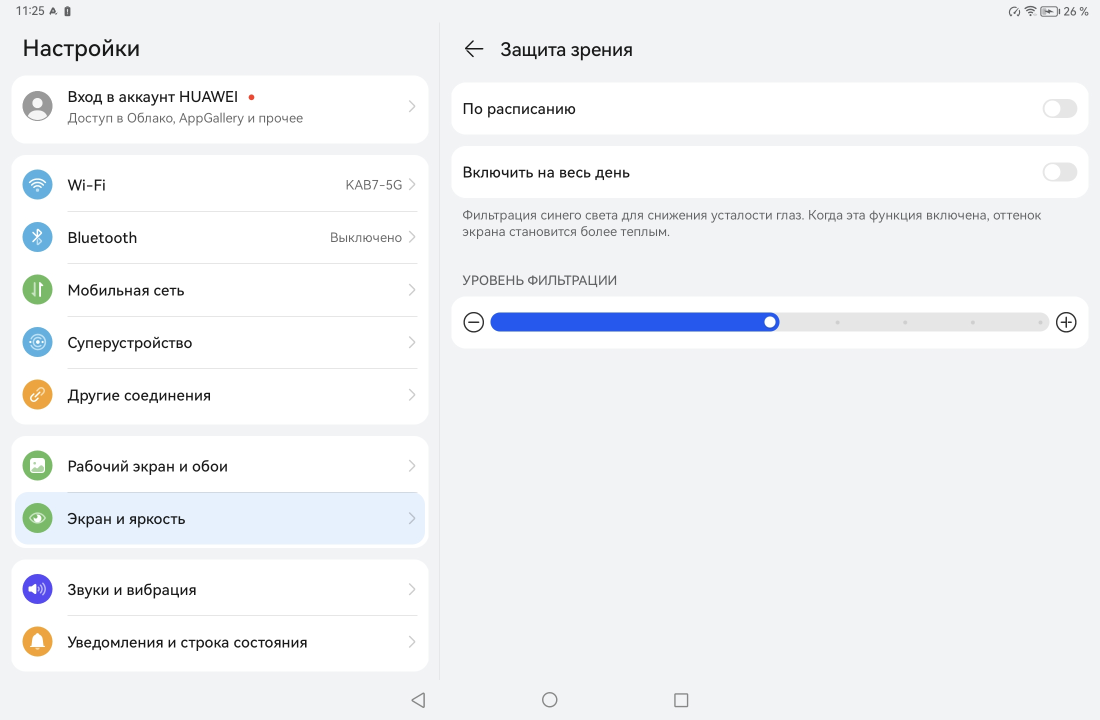Expand Wi-Fi settings via its chevron
1100x720 pixels.
coord(412,185)
